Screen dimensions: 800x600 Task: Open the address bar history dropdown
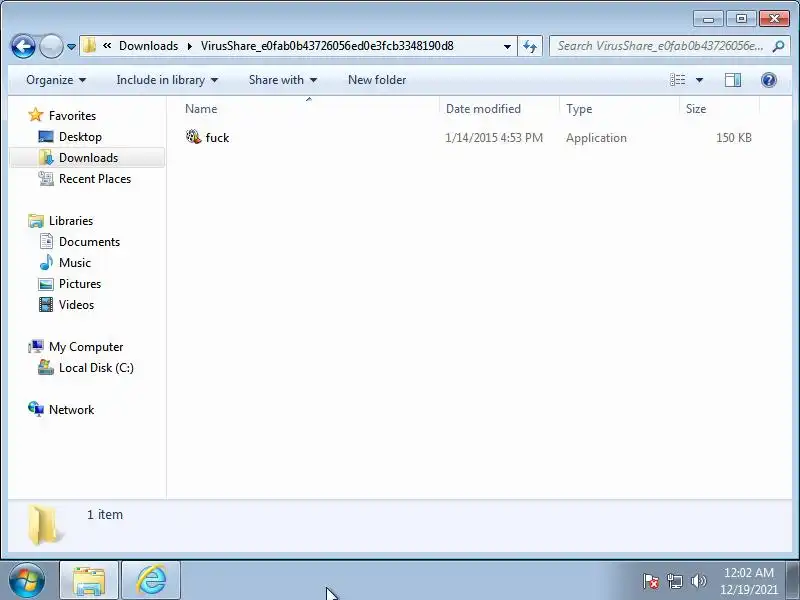tap(507, 46)
